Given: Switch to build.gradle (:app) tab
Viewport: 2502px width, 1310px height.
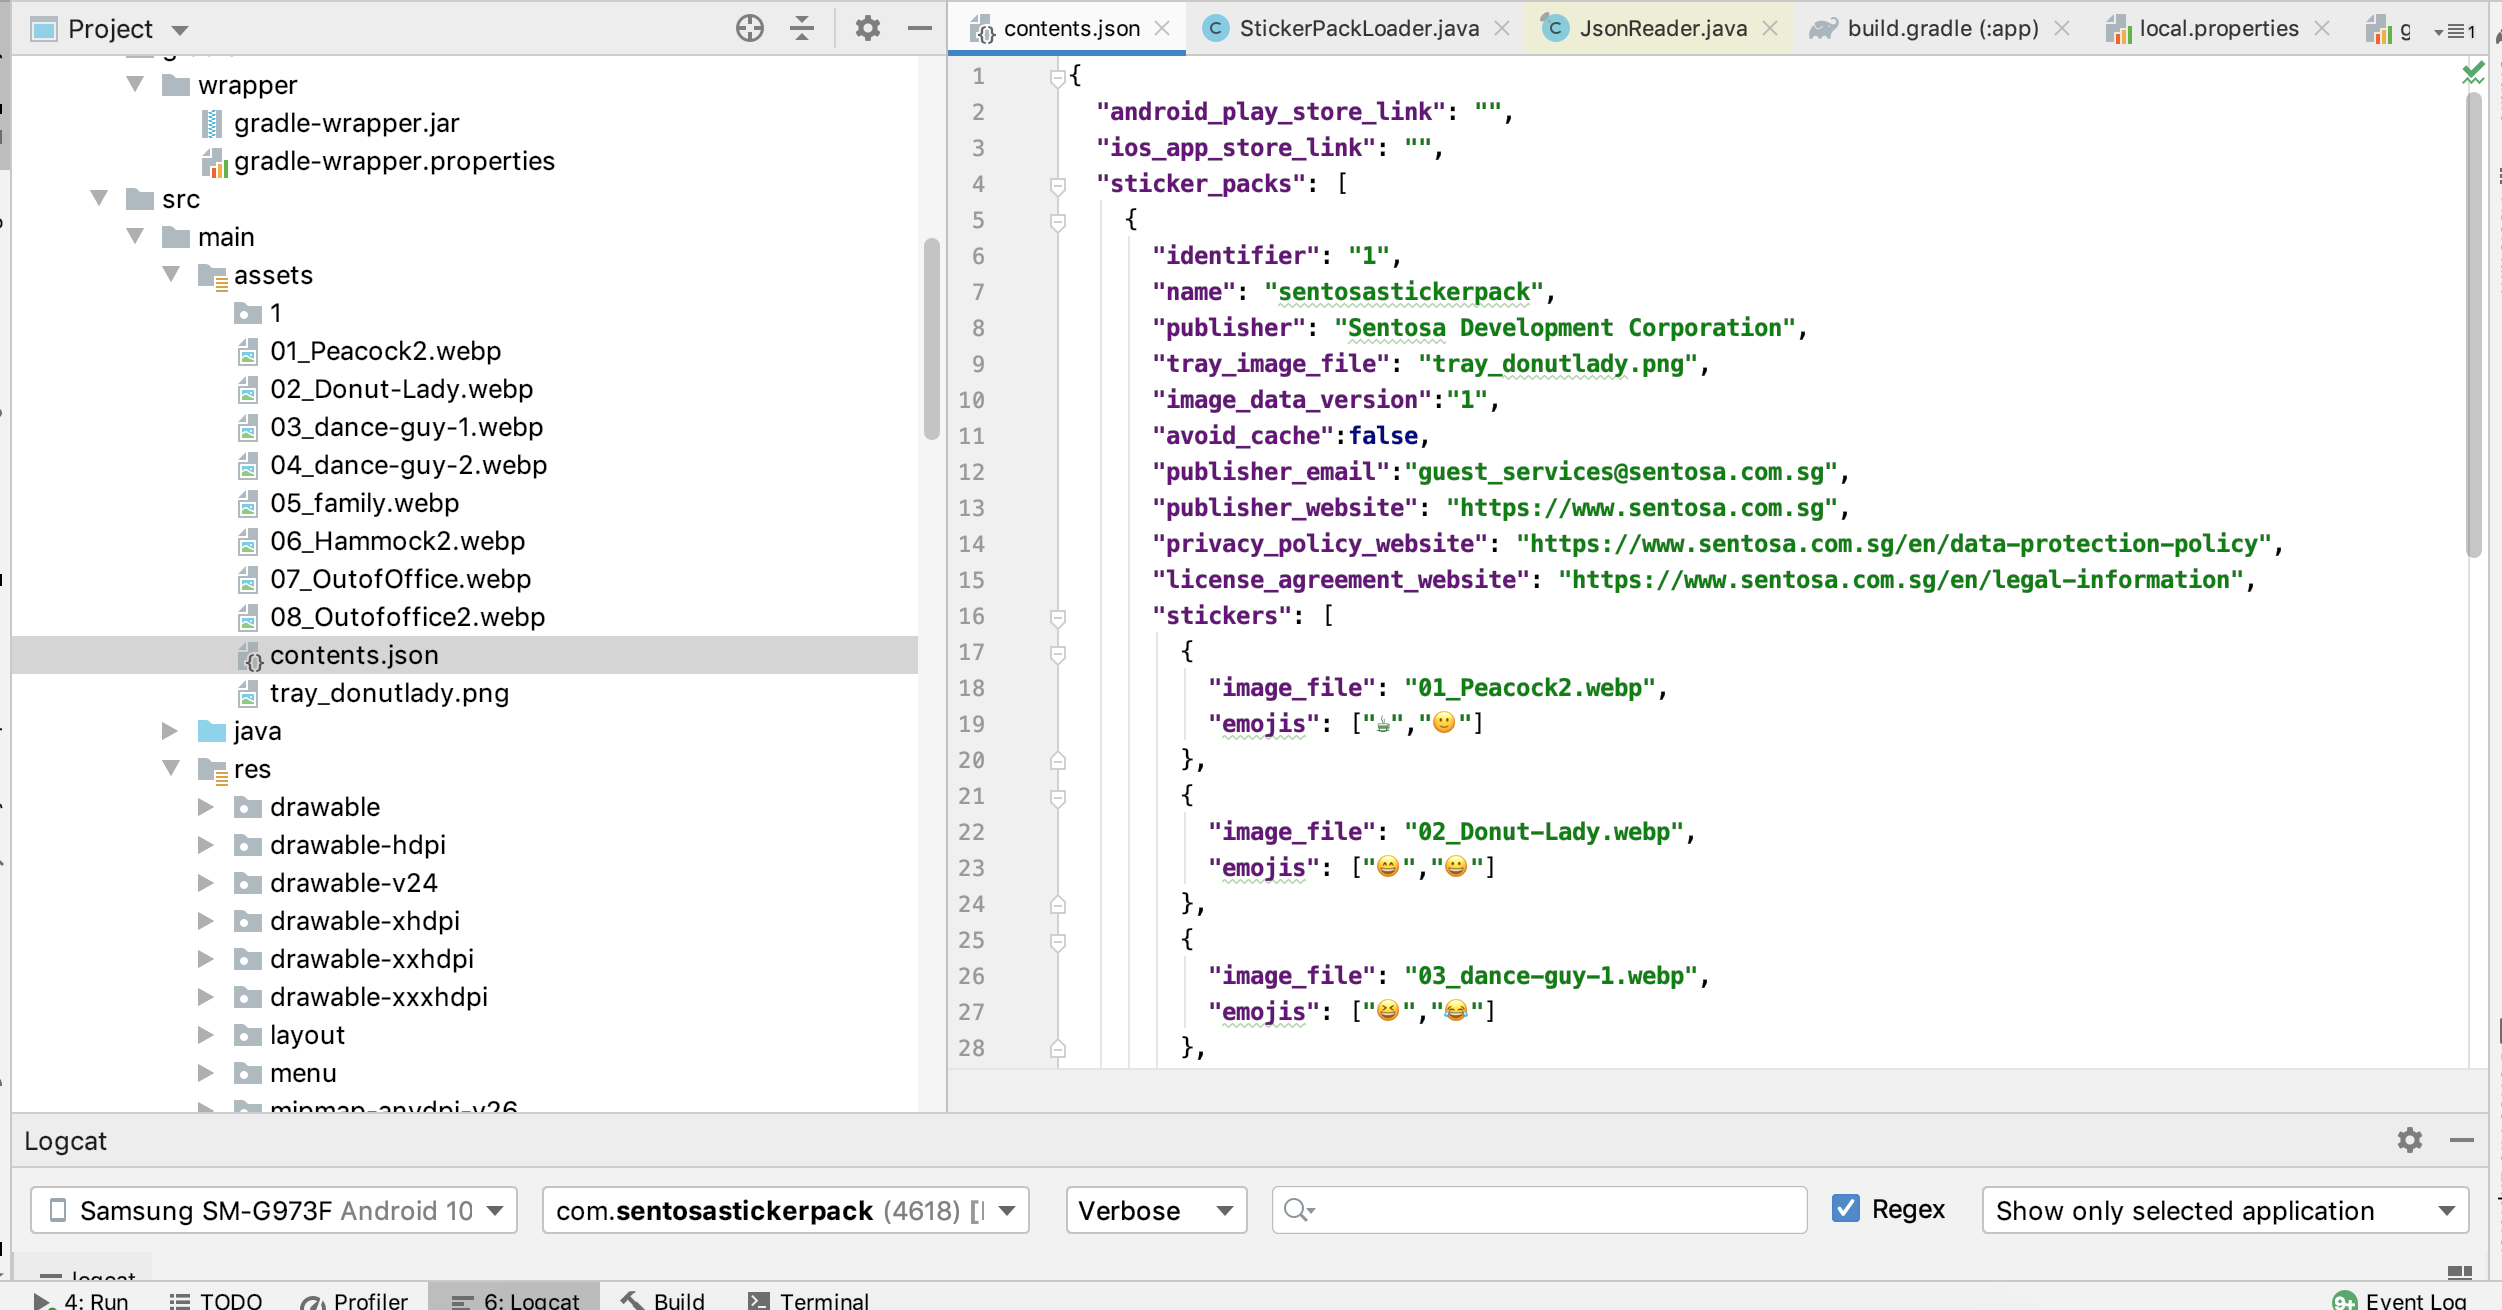Looking at the screenshot, I should pyautogui.click(x=1942, y=28).
